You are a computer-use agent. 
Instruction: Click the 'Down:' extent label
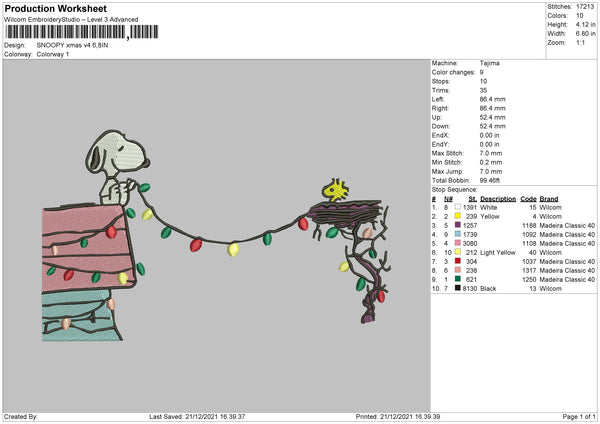coord(441,126)
